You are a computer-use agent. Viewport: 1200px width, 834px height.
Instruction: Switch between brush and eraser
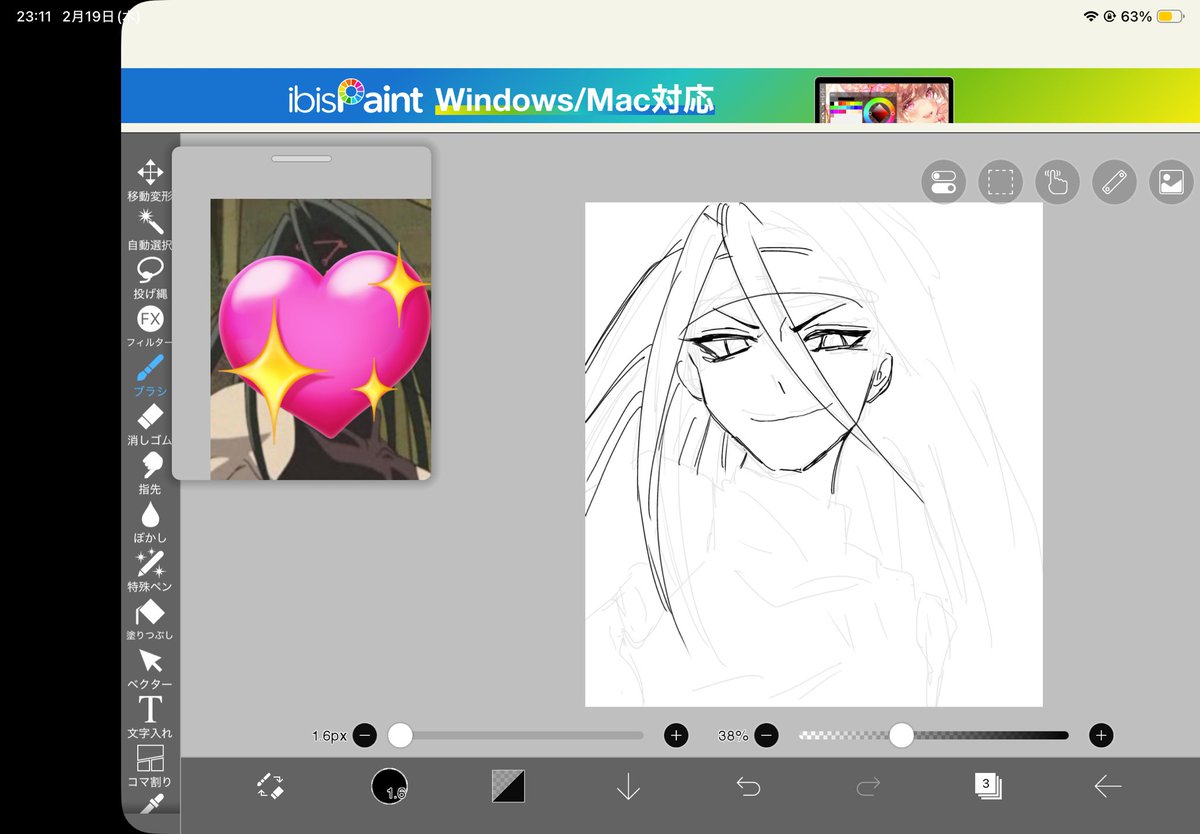click(x=269, y=786)
